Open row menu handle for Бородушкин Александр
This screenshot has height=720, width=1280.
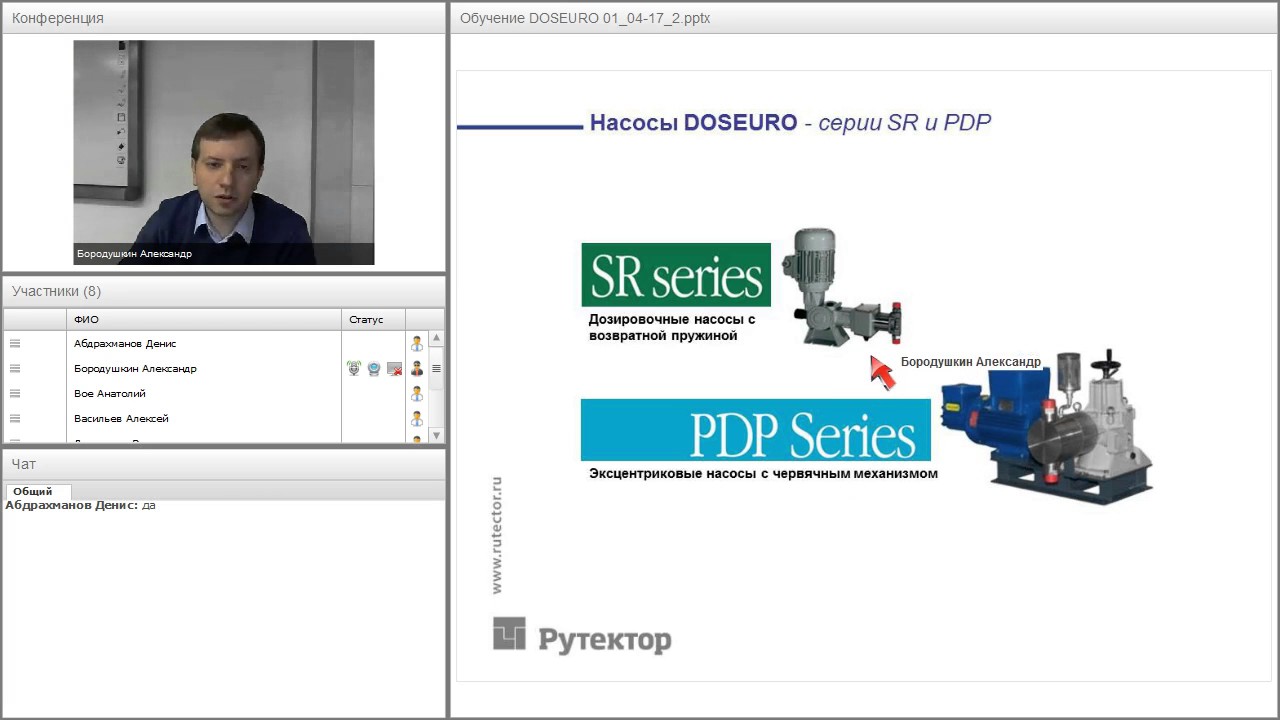pos(15,368)
